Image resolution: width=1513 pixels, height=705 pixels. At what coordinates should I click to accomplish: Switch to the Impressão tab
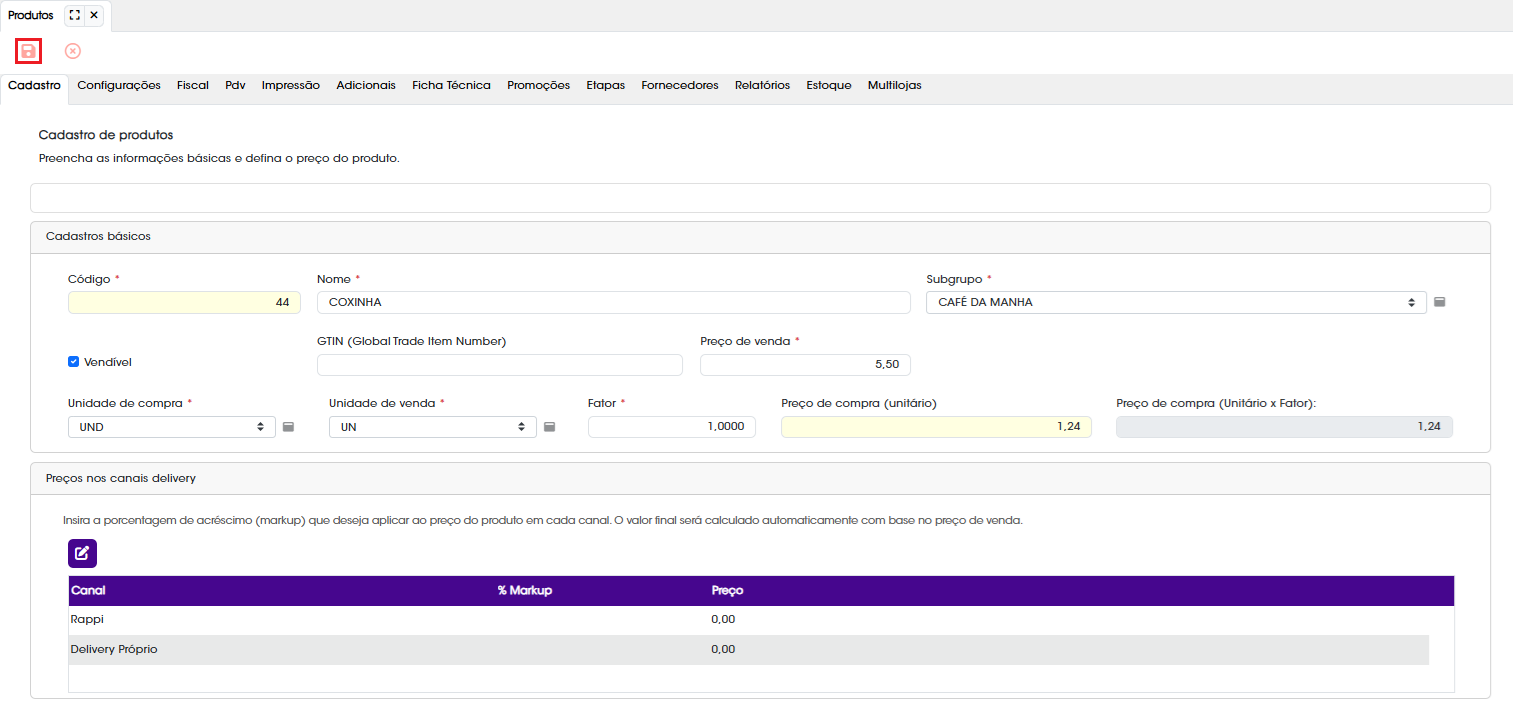[x=291, y=86]
